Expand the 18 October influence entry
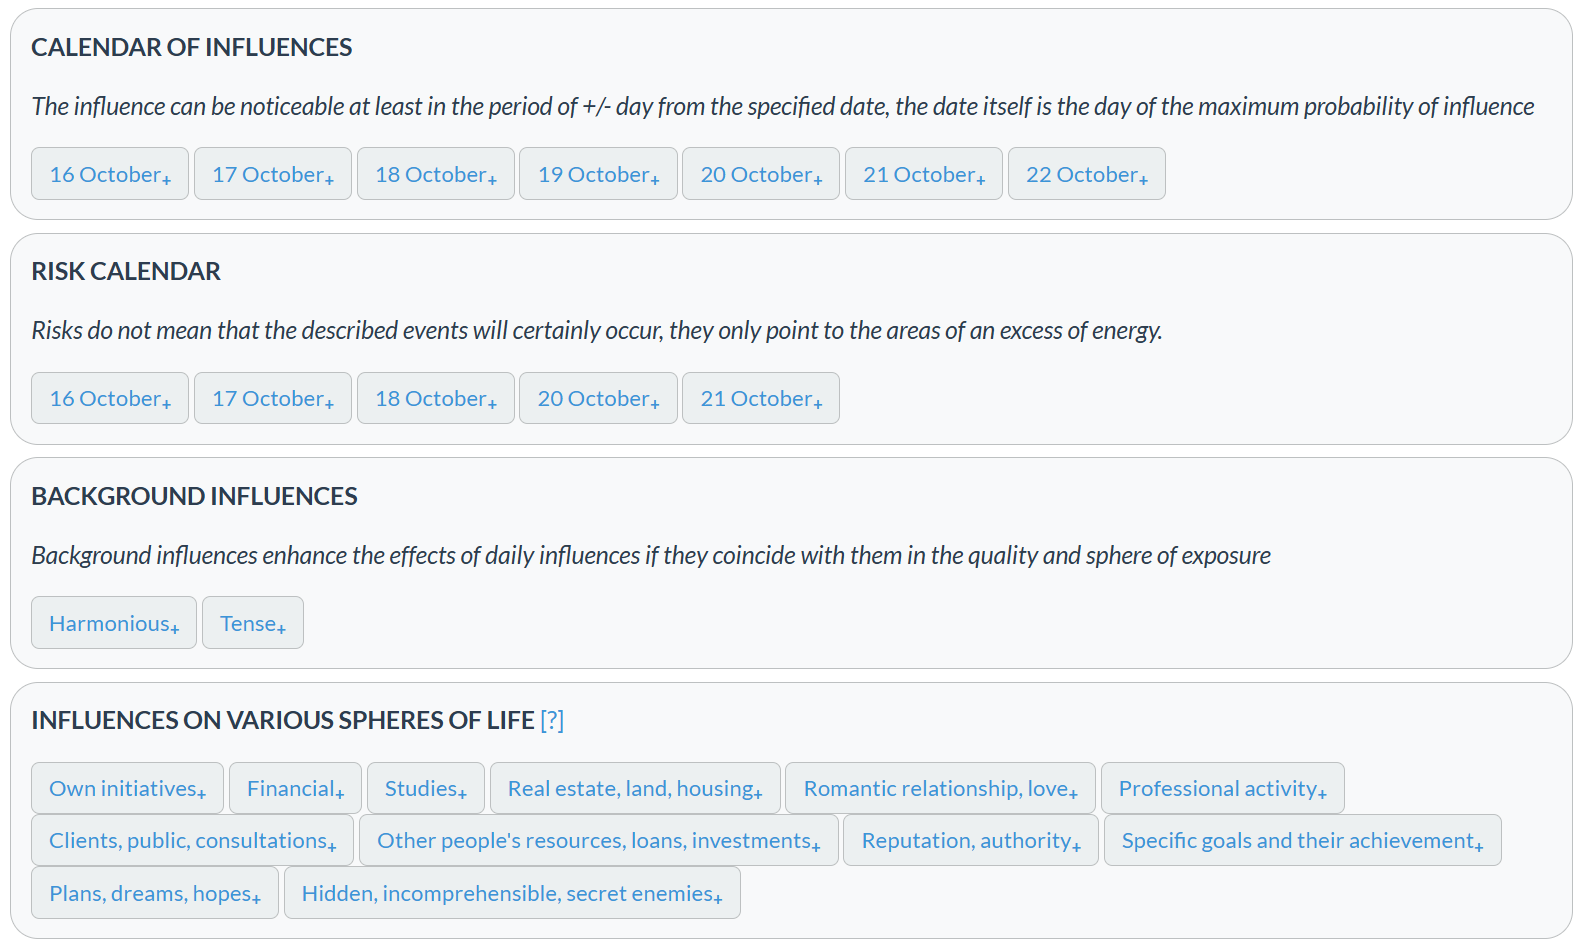 [435, 173]
